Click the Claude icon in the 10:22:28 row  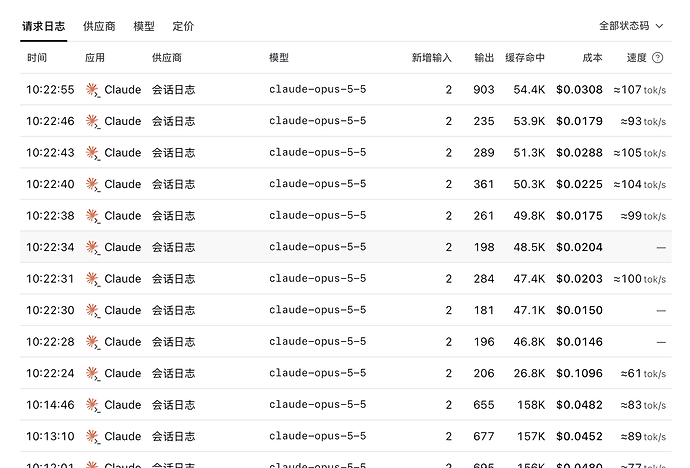(92, 342)
